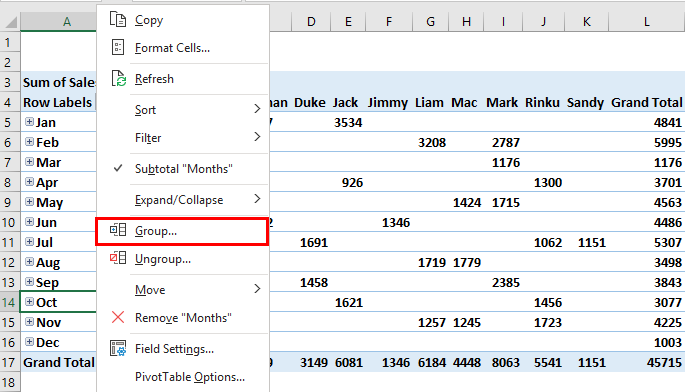The height and width of the screenshot is (392, 685).
Task: Expand the May row group
Action: click(29, 202)
